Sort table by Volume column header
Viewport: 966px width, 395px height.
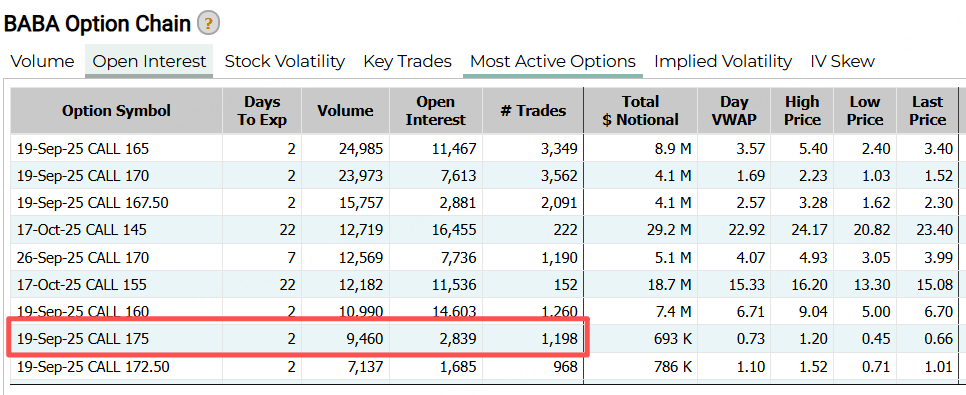[345, 111]
